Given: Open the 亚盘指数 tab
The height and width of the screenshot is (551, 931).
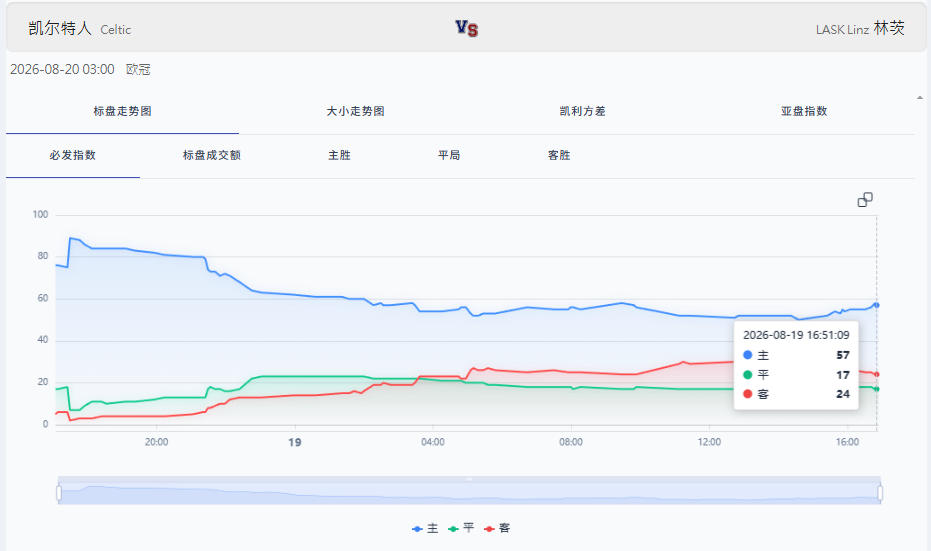Looking at the screenshot, I should (804, 111).
